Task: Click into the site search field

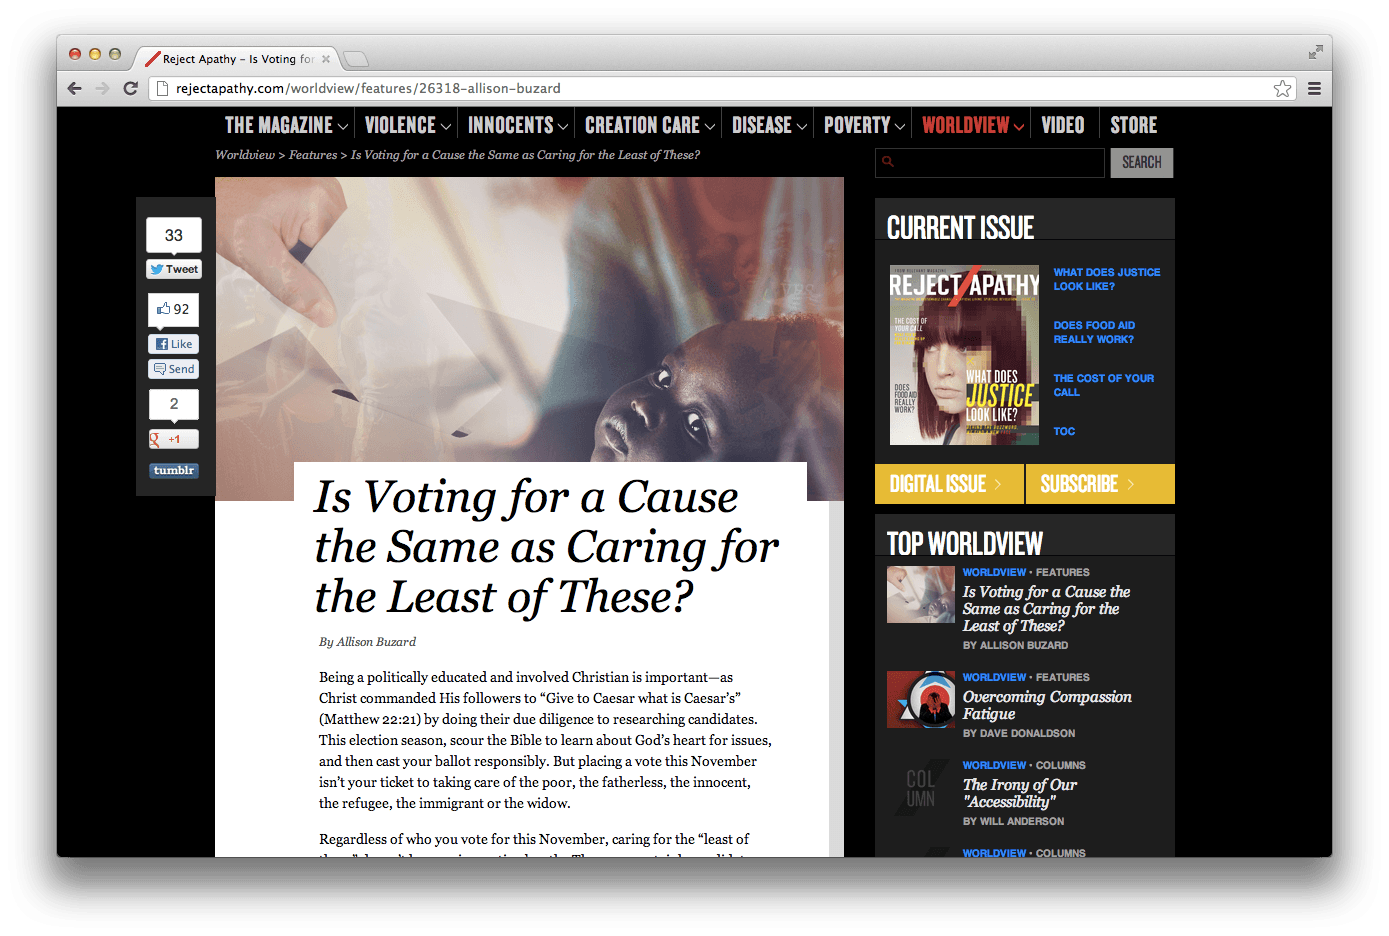Action: click(990, 162)
